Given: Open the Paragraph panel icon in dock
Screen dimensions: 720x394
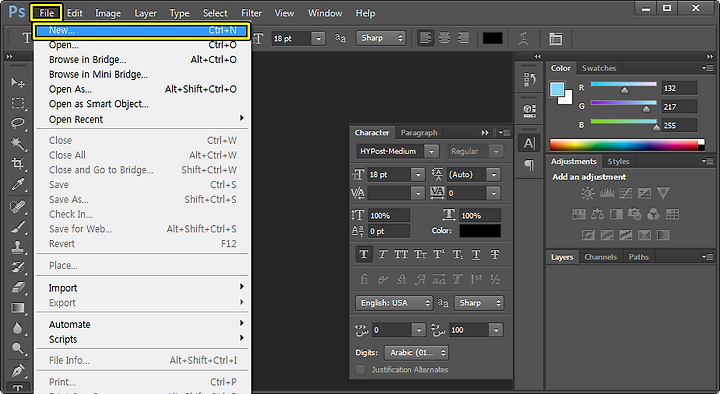Looking at the screenshot, I should (529, 165).
